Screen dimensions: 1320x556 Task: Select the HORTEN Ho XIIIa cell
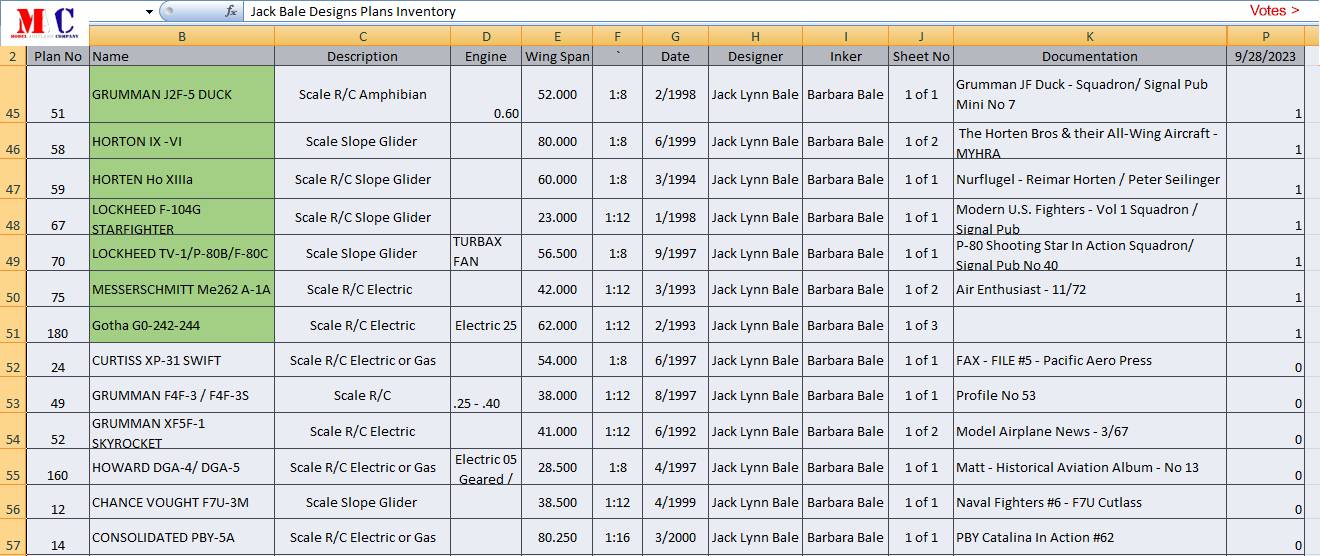click(182, 179)
